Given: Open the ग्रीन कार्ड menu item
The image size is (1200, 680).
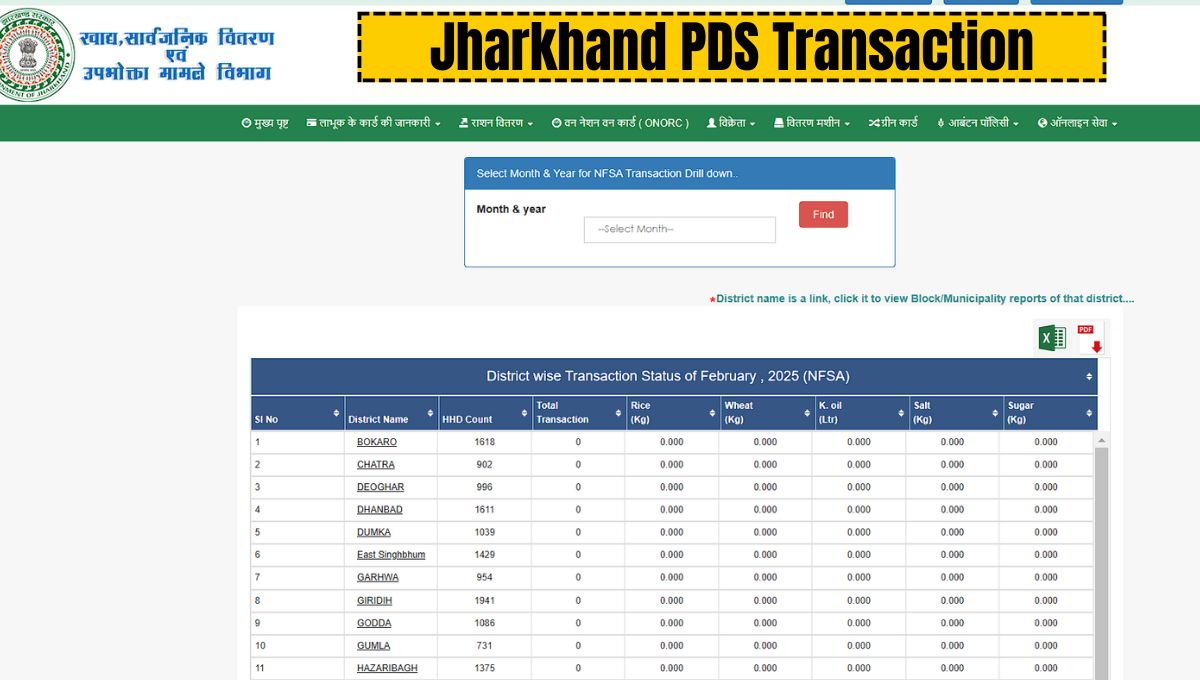Looking at the screenshot, I should point(893,123).
